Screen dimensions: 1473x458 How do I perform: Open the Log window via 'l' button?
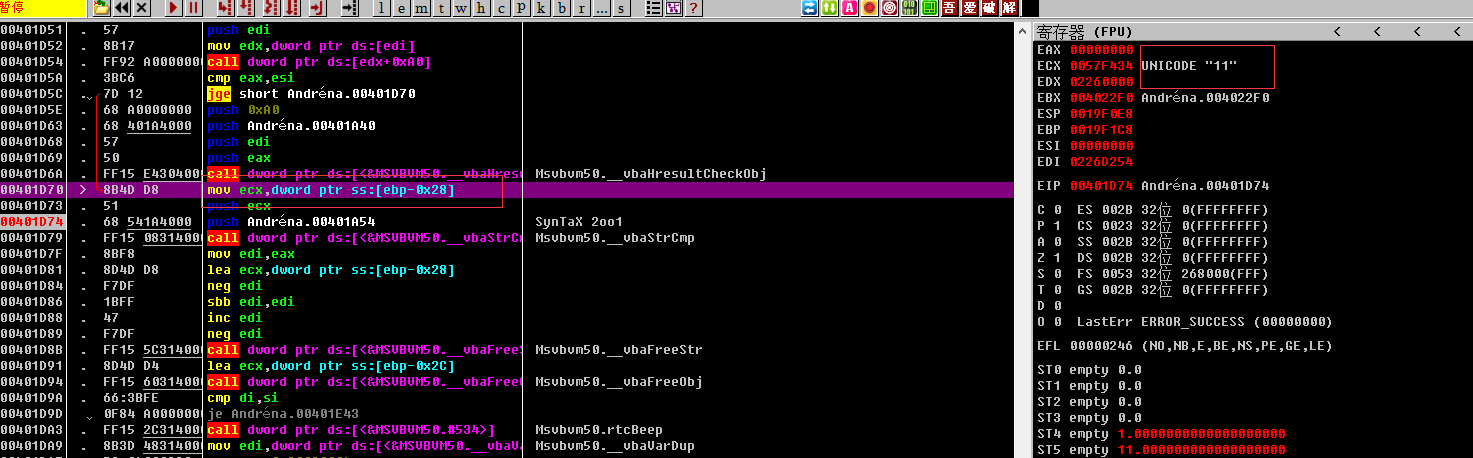383,8
